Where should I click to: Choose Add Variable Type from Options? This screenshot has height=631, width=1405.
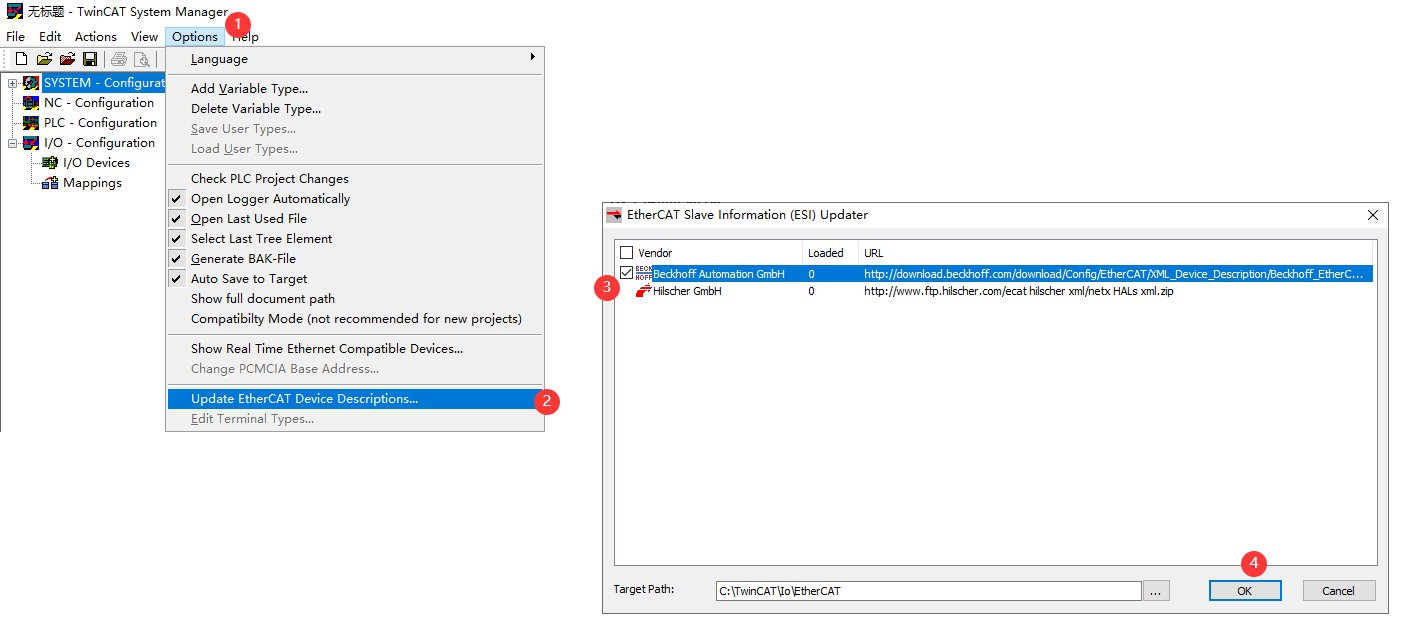[354, 89]
